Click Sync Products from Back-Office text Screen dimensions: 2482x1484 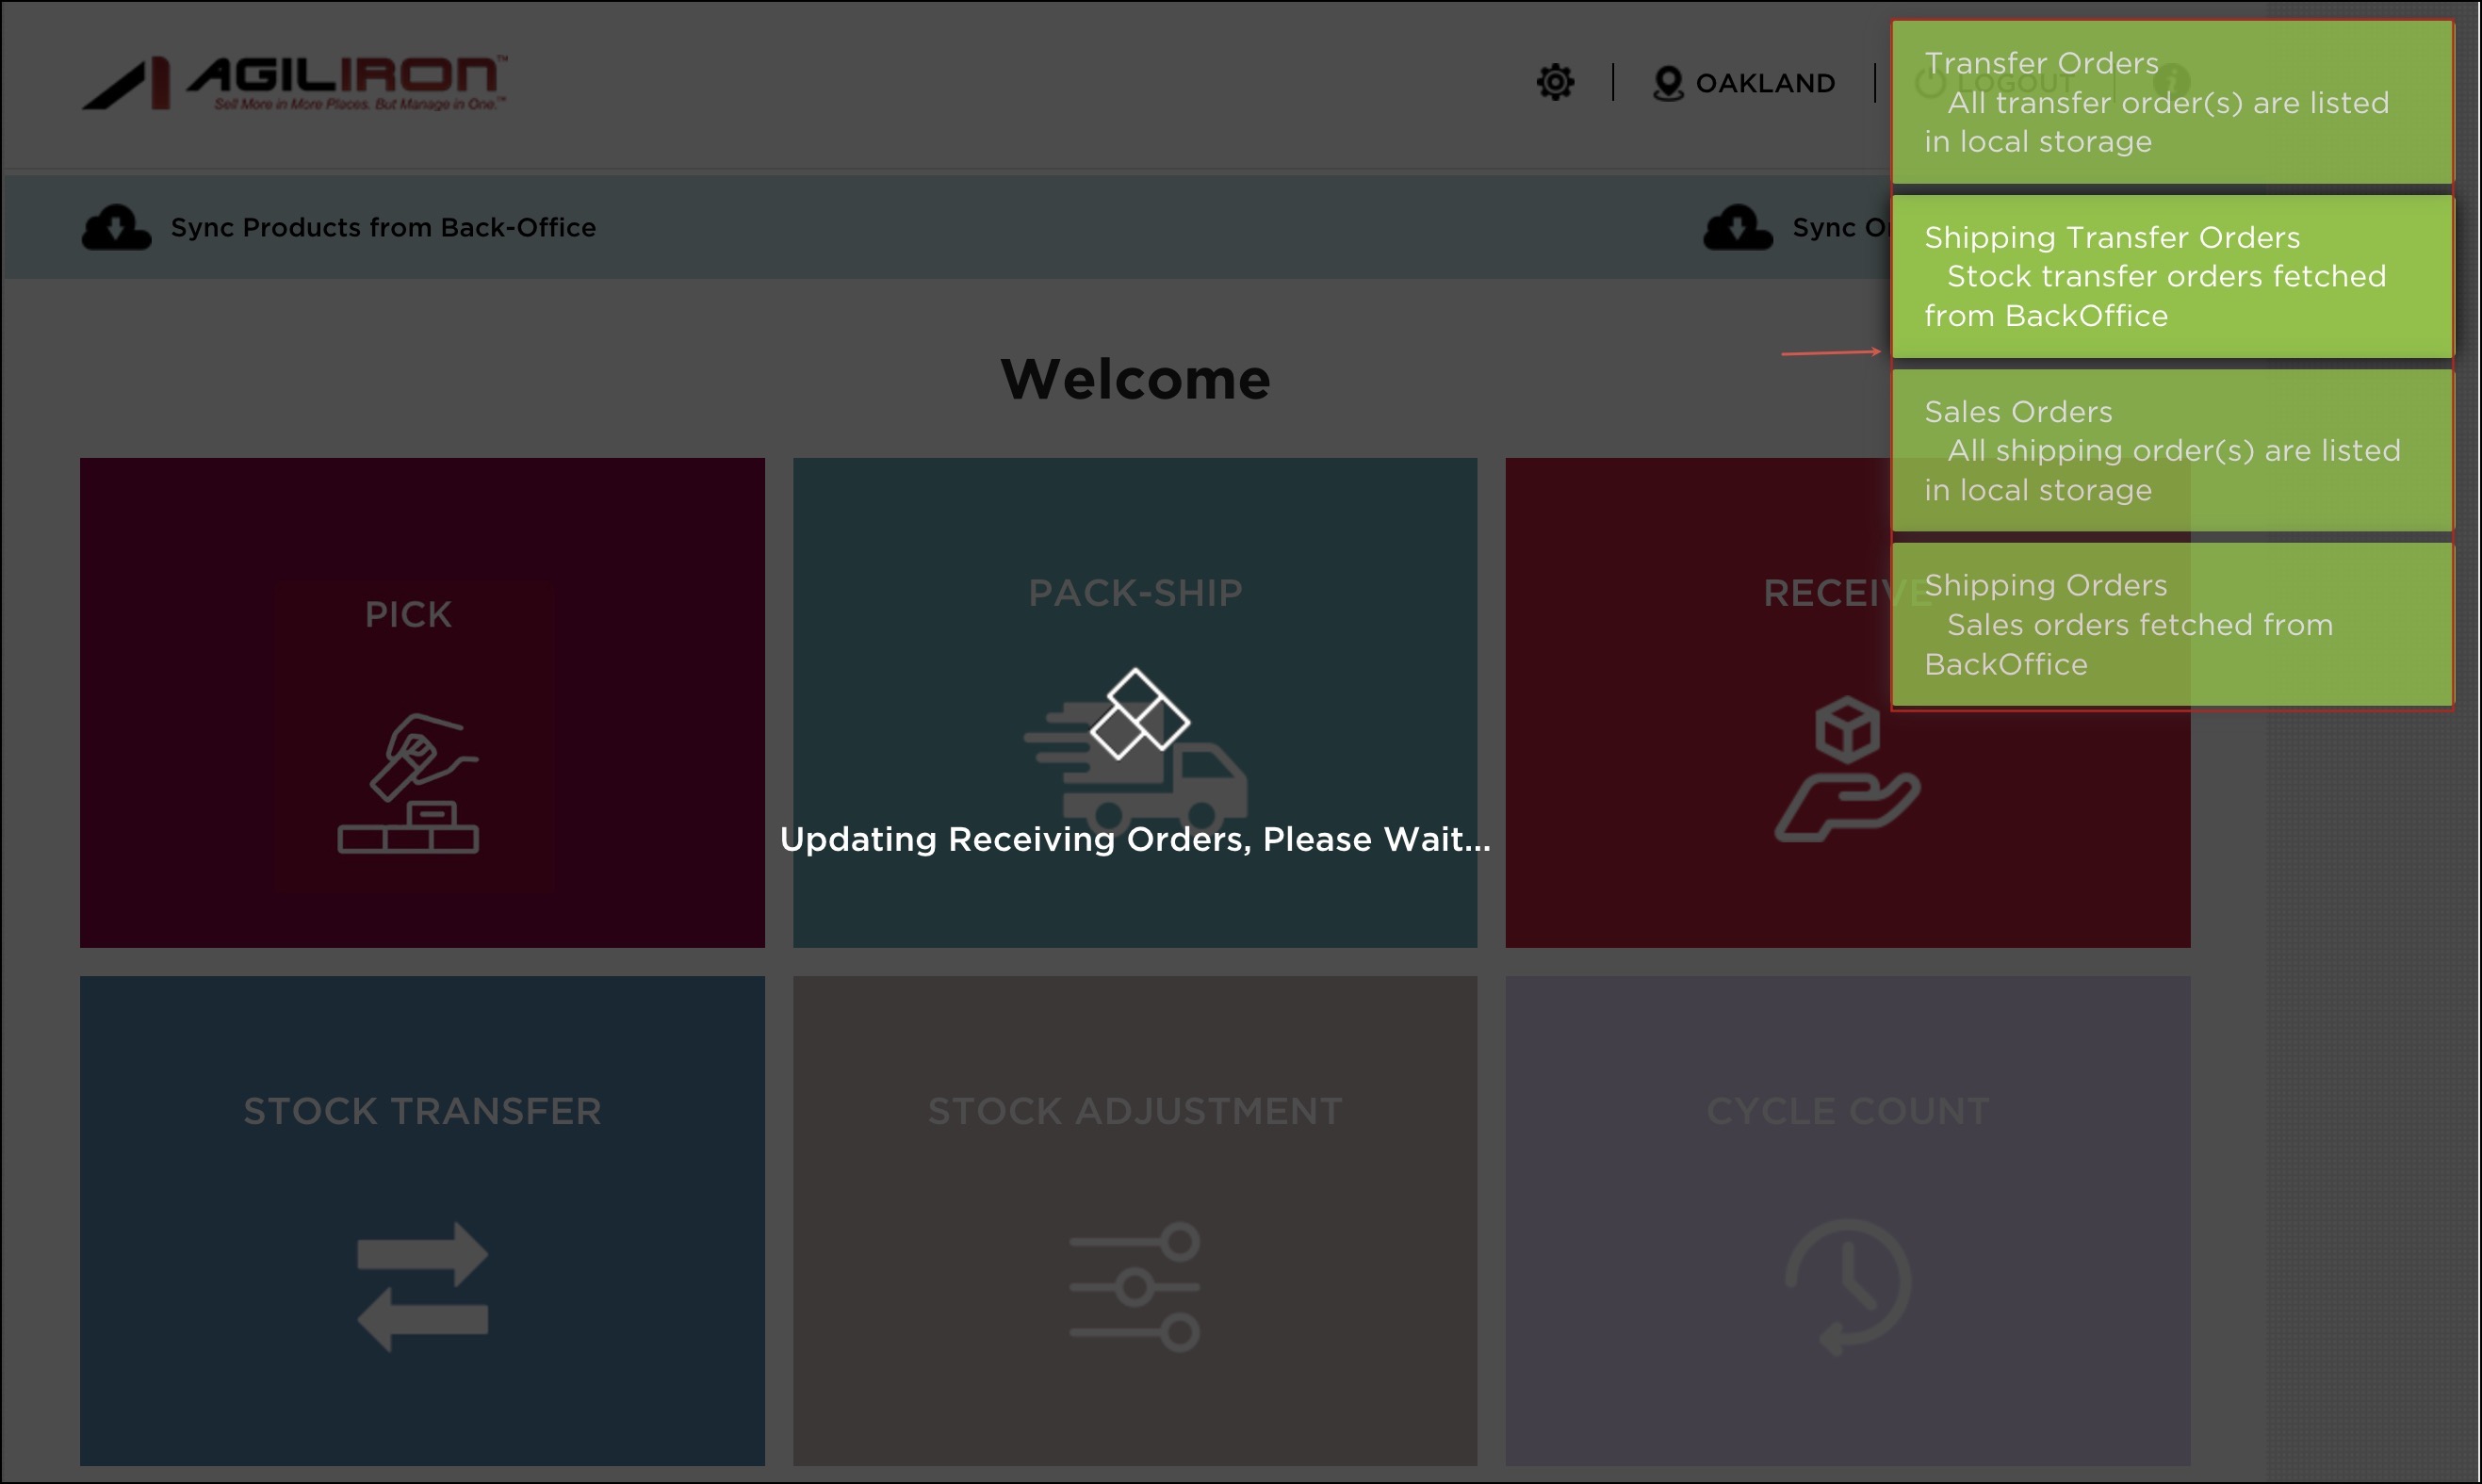(383, 228)
